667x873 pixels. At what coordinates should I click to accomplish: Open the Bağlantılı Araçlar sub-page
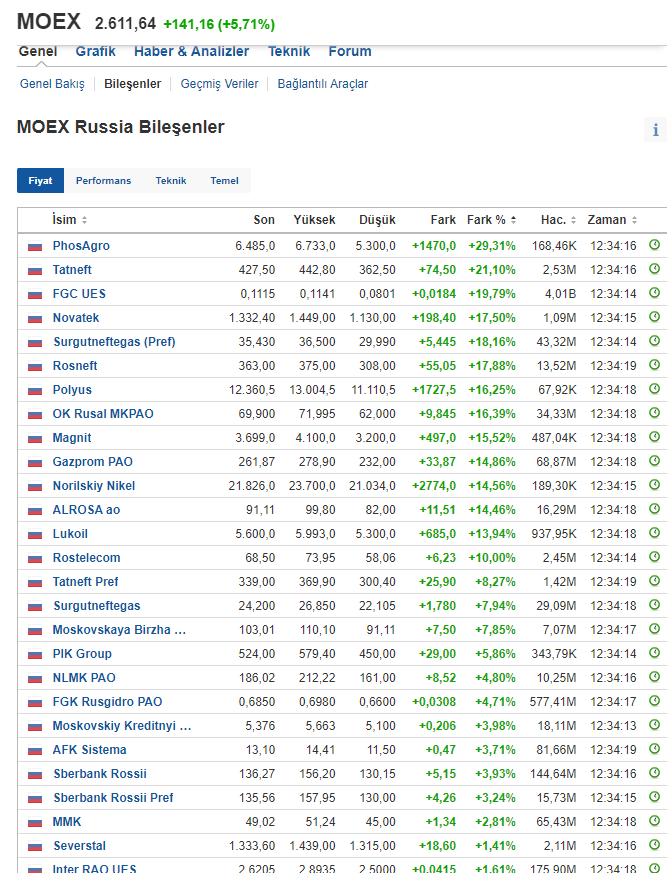323,84
